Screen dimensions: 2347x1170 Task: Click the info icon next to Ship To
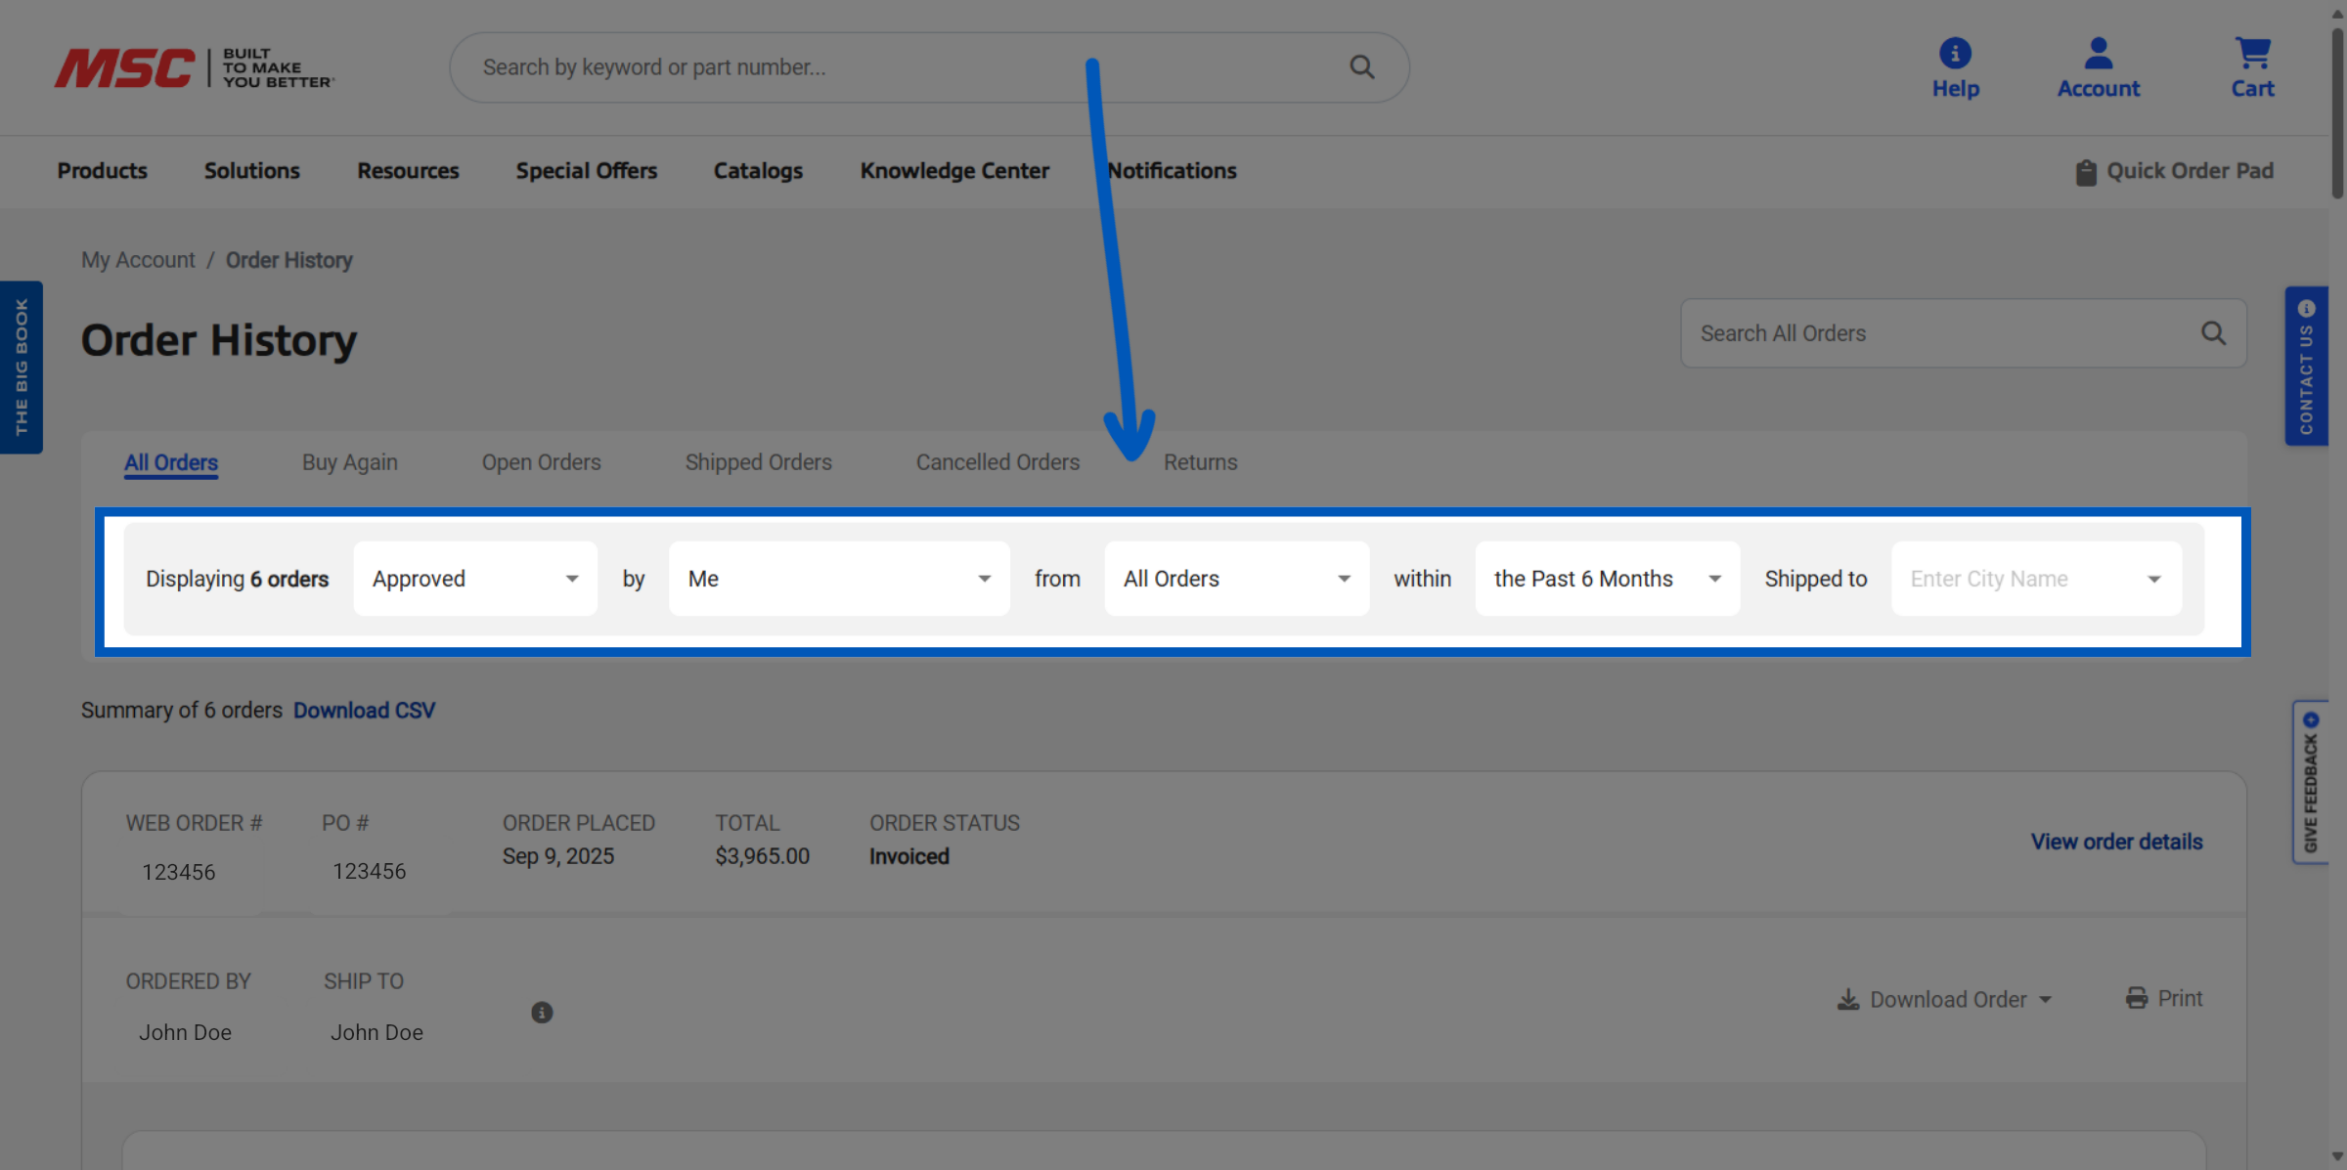point(542,1012)
